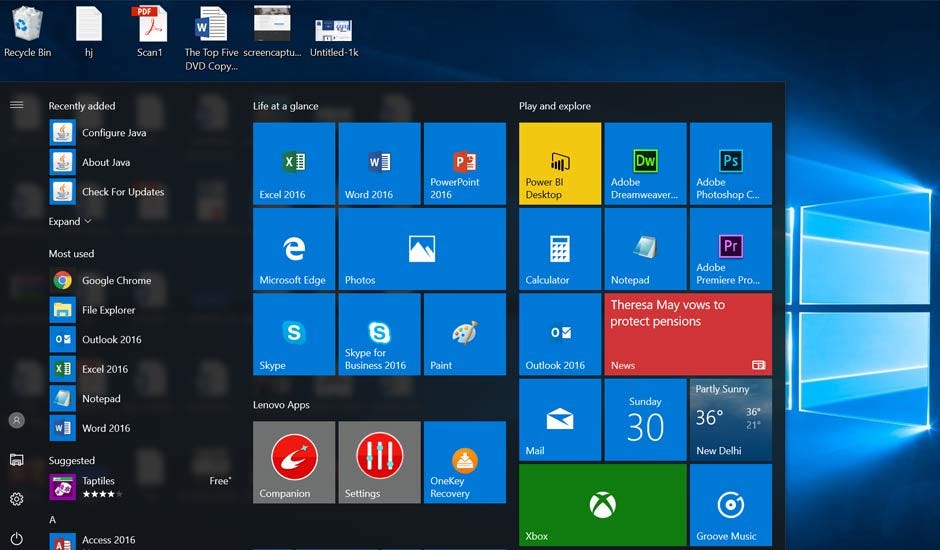940x550 pixels.
Task: Launch the PowerPoint 2016 tile
Action: coord(464,163)
